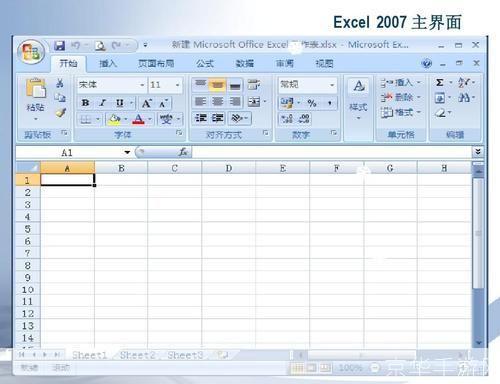Apply the red font color A
The image size is (500, 384).
click(139, 119)
